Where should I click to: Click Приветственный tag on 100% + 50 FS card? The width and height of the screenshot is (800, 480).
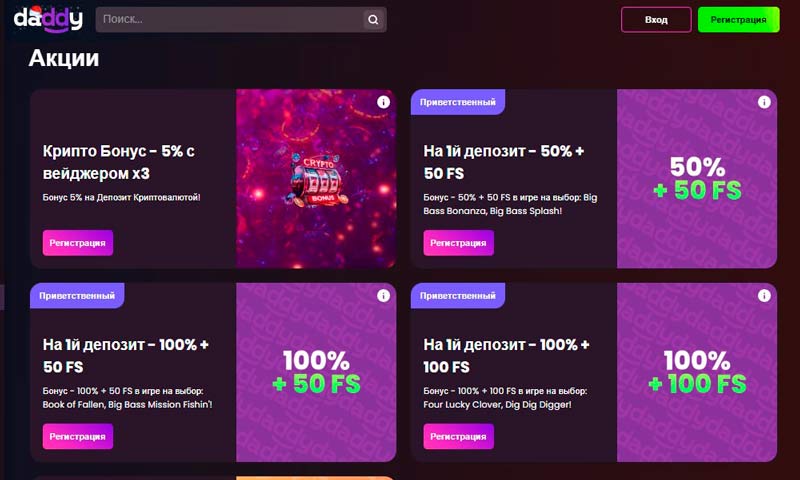[77, 296]
